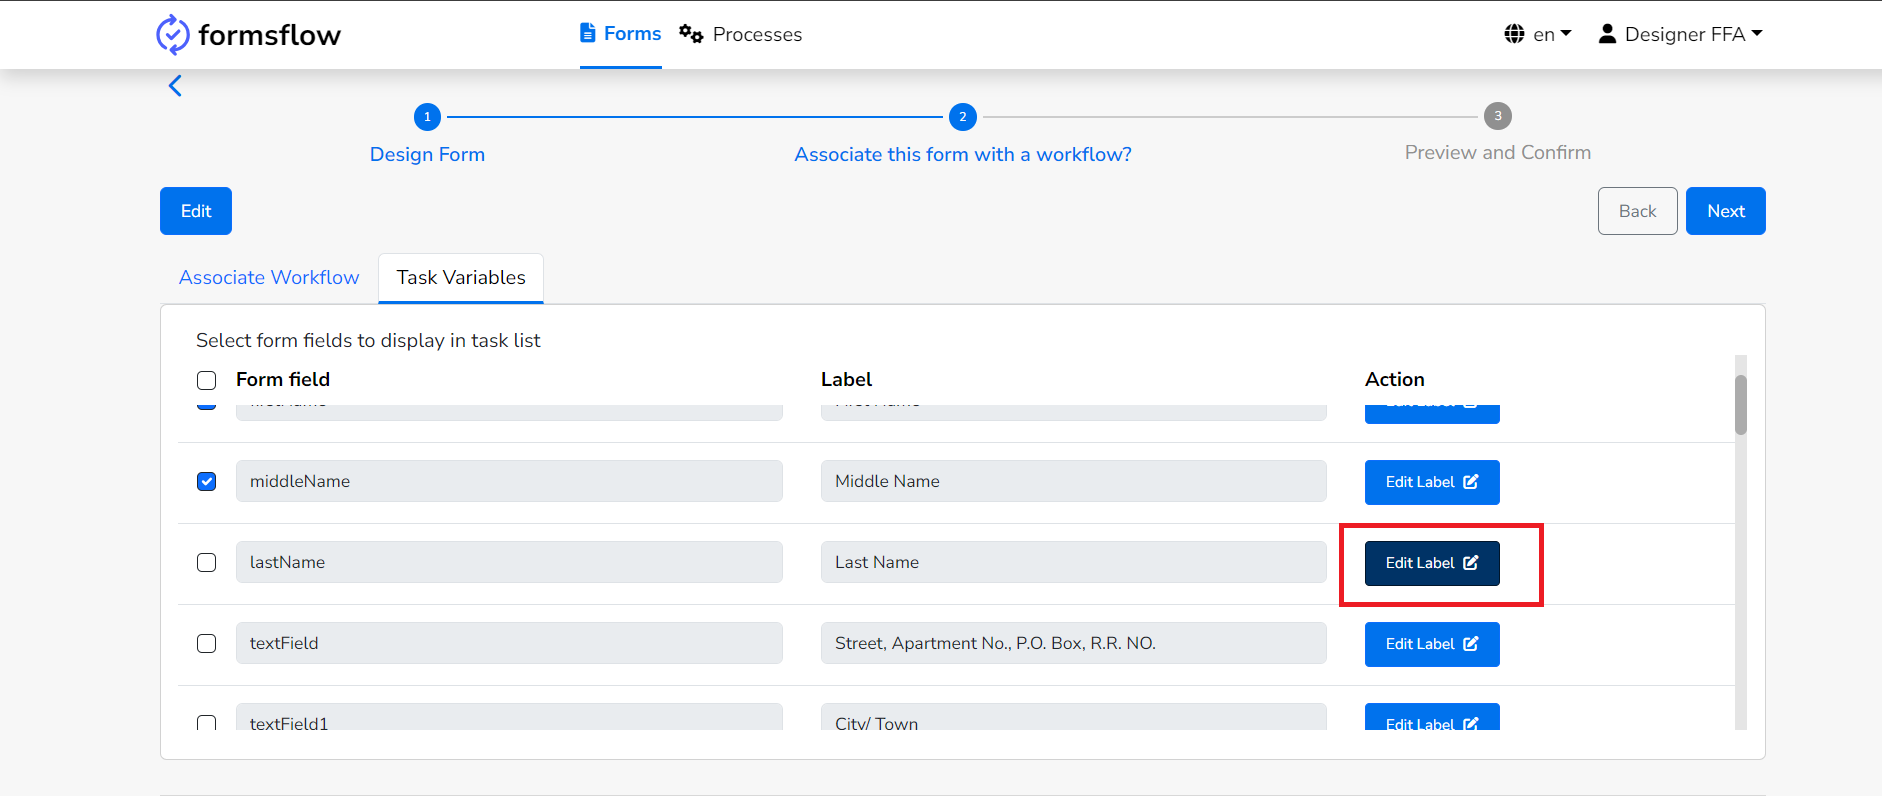Click the textField form field box
Image resolution: width=1882 pixels, height=796 pixels.
(509, 643)
